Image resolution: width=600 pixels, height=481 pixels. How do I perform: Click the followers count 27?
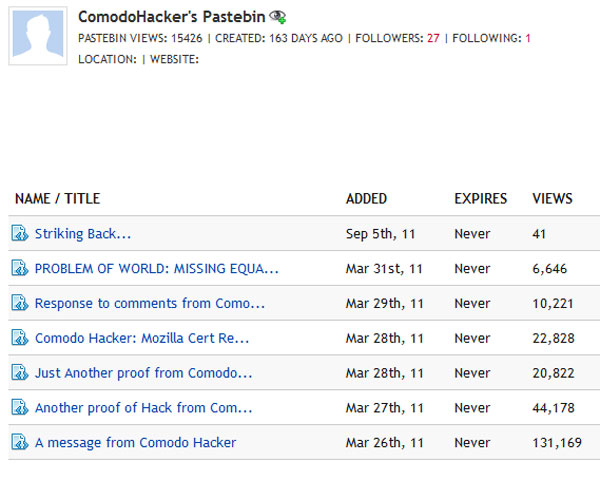click(433, 38)
